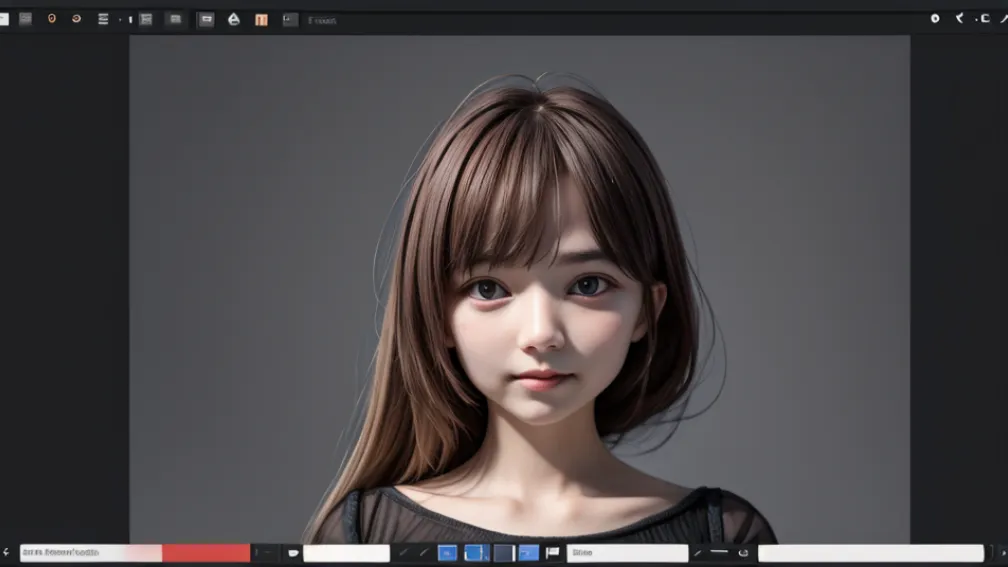Screen dimensions: 1008x567
Task: Click the dark navy square in bottom bar
Action: [x=504, y=553]
